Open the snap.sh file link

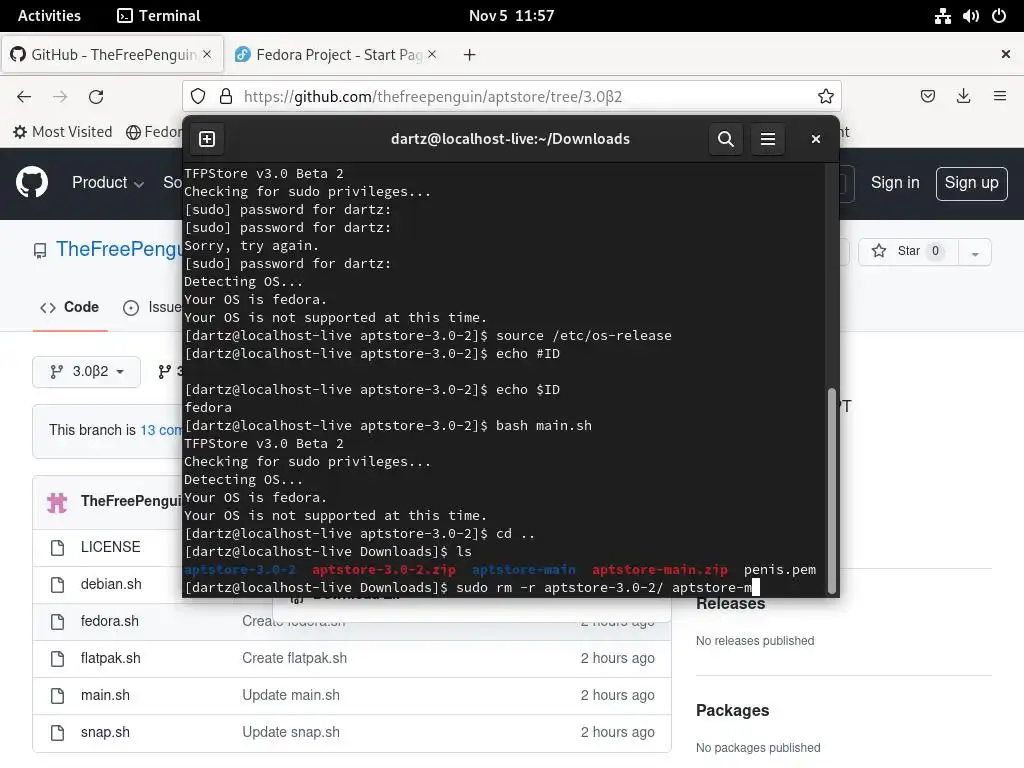pyautogui.click(x=105, y=733)
